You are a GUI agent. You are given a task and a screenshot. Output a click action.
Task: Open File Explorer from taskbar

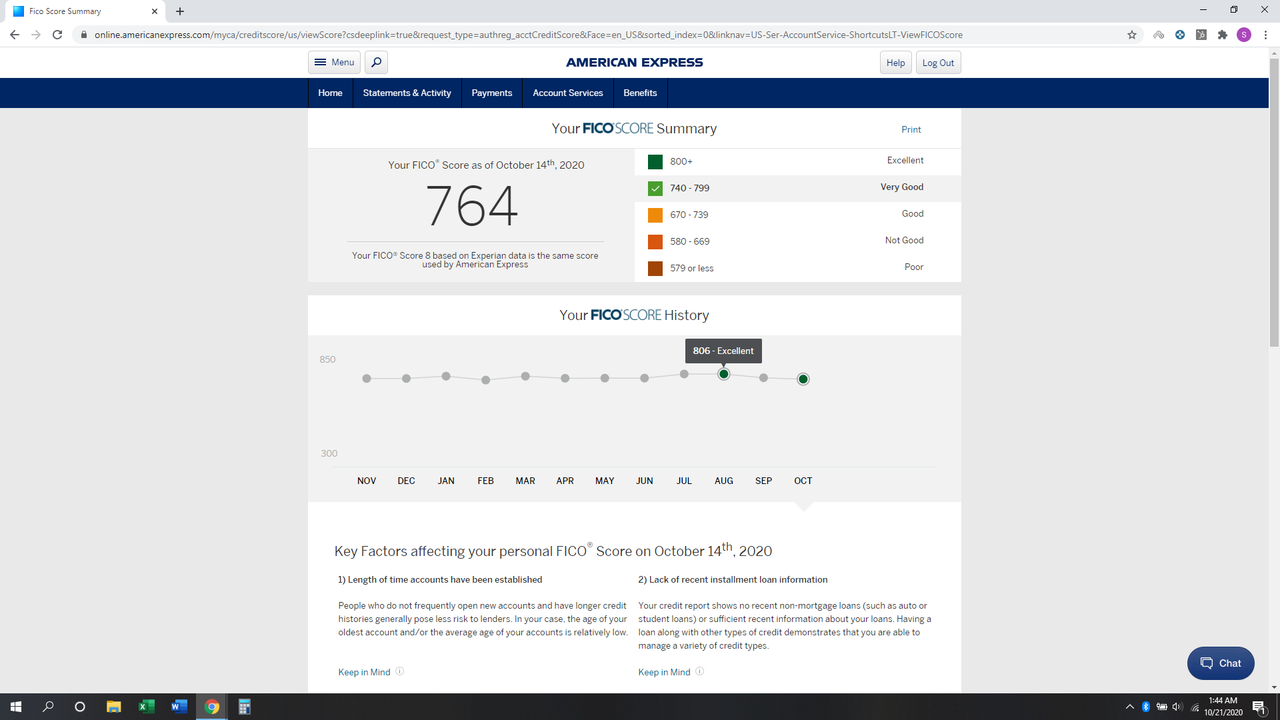click(x=113, y=706)
